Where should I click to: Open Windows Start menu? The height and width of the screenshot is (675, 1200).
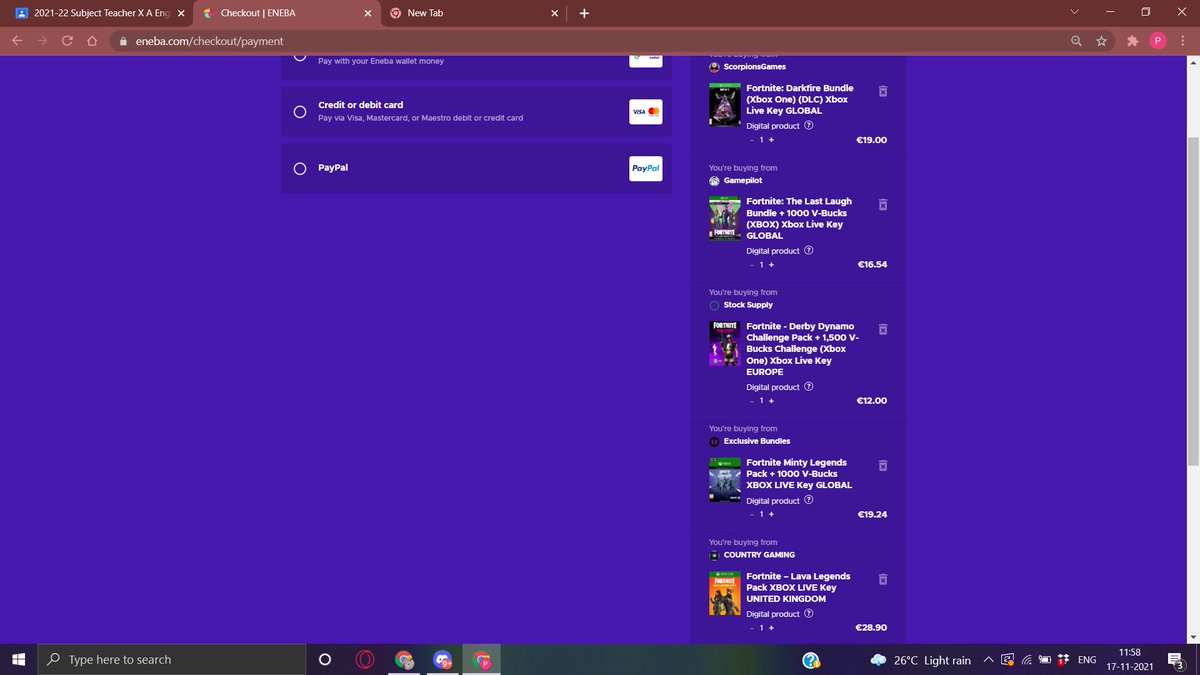[x=18, y=659]
